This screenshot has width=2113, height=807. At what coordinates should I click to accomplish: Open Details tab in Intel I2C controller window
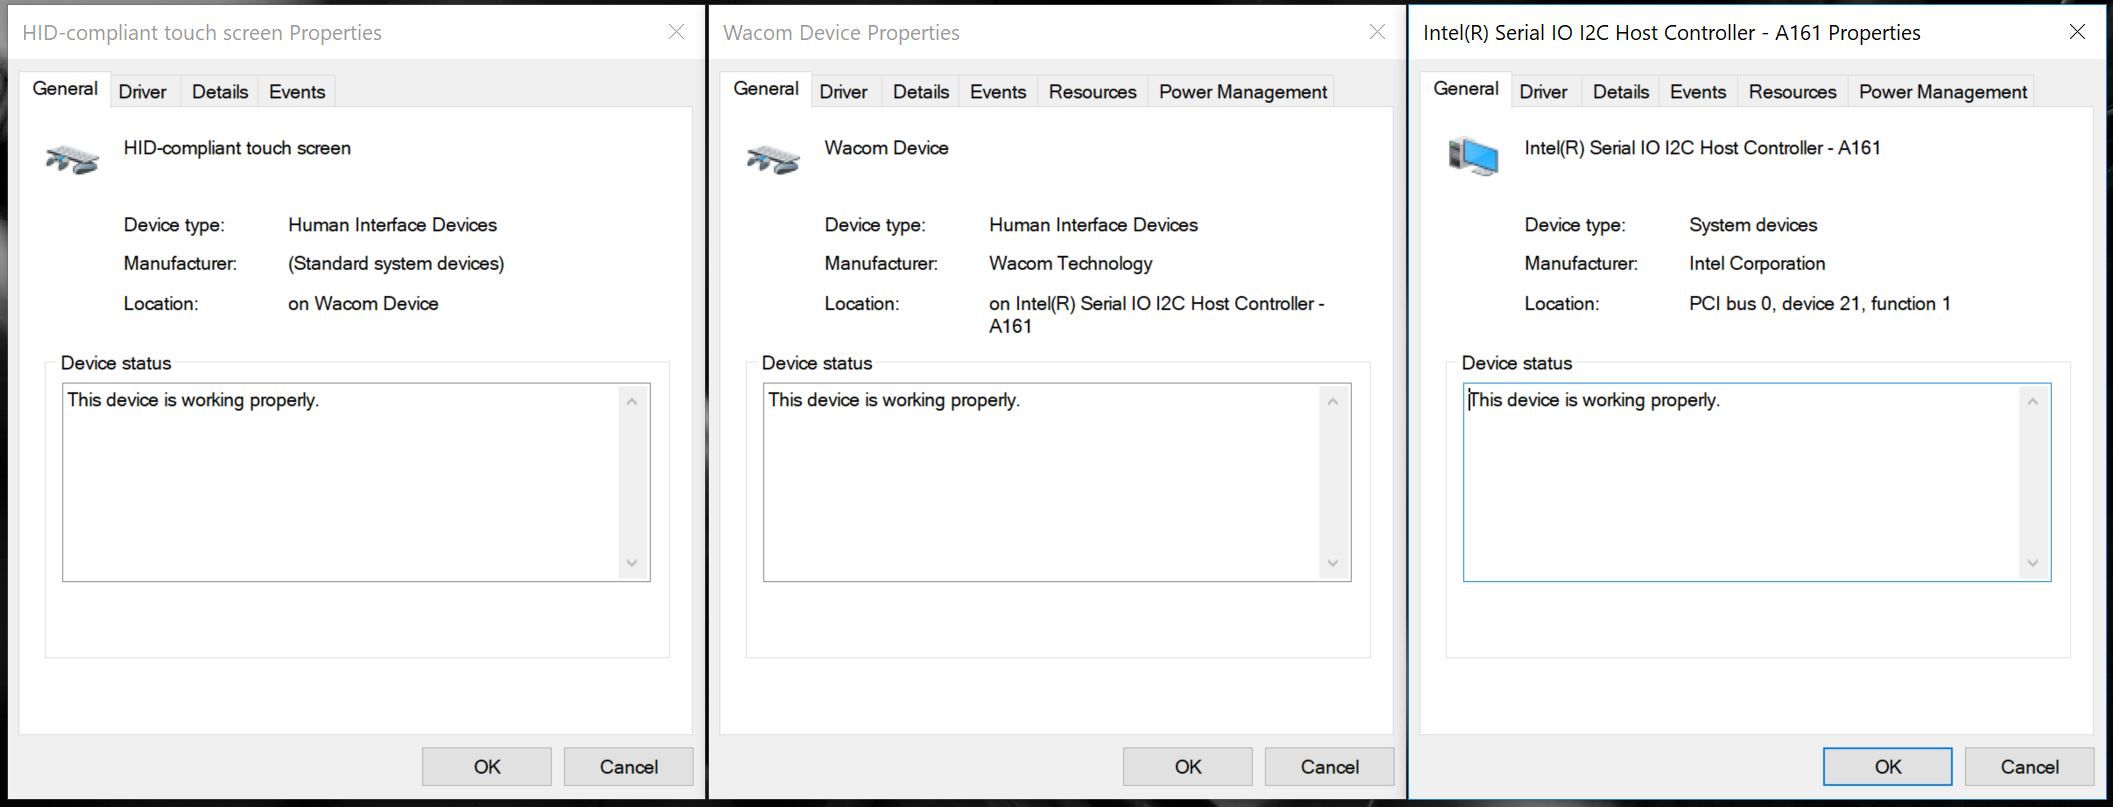pyautogui.click(x=1621, y=92)
